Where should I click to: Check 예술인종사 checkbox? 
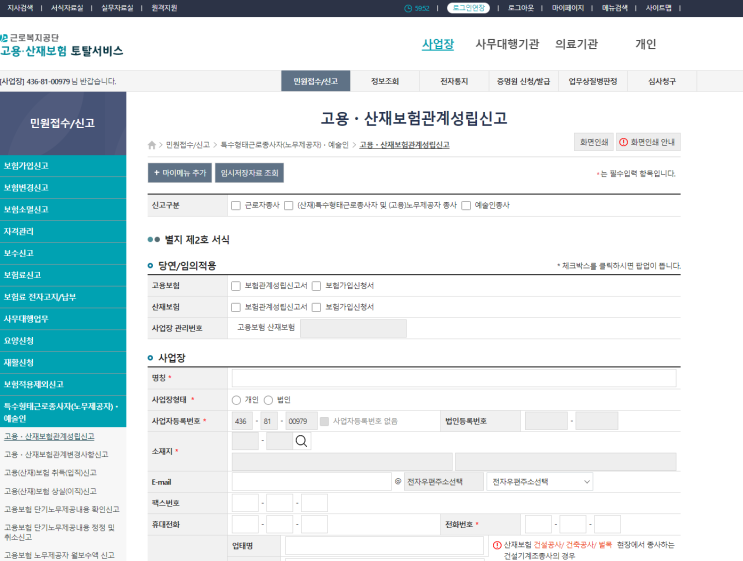466,205
